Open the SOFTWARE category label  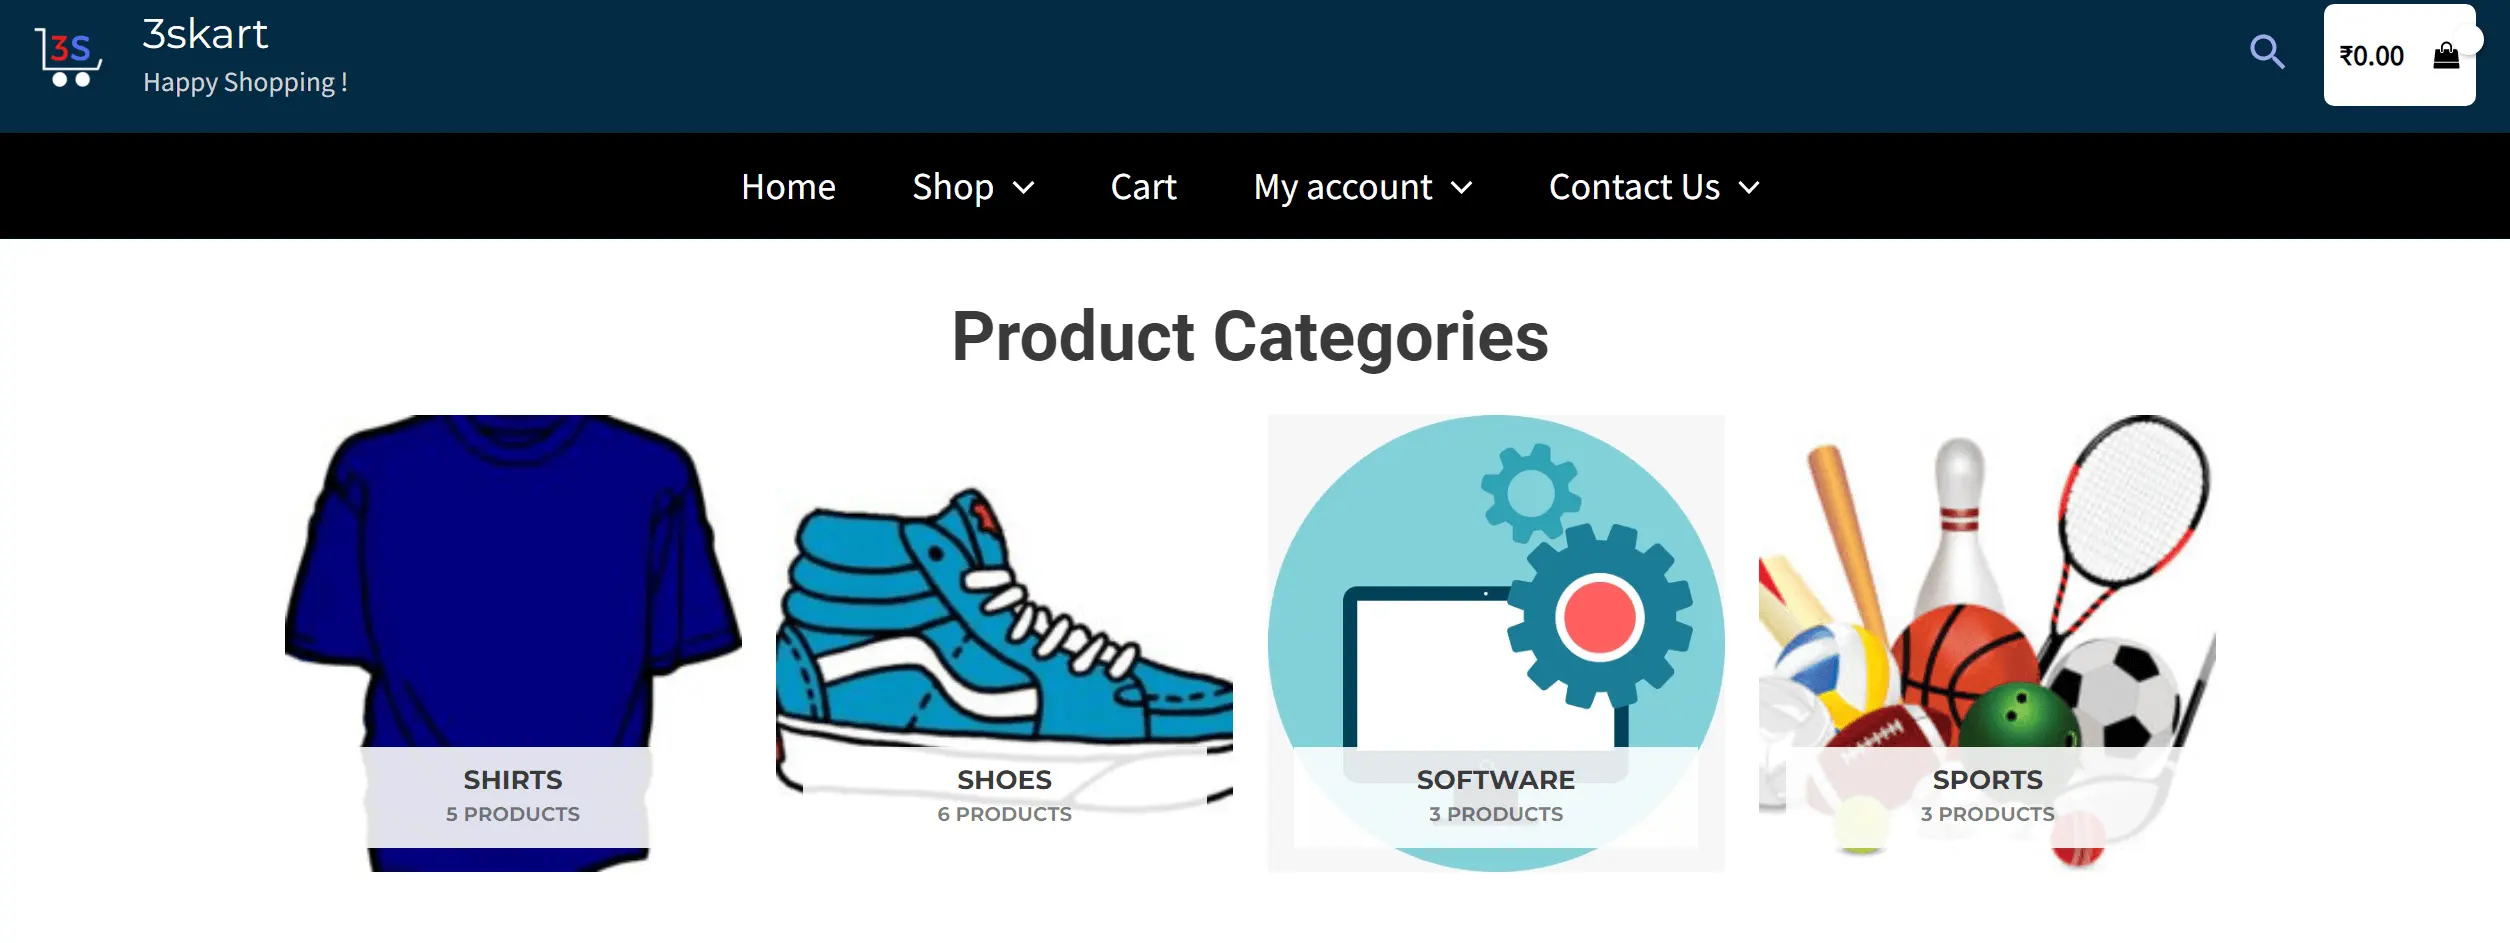[1495, 780]
